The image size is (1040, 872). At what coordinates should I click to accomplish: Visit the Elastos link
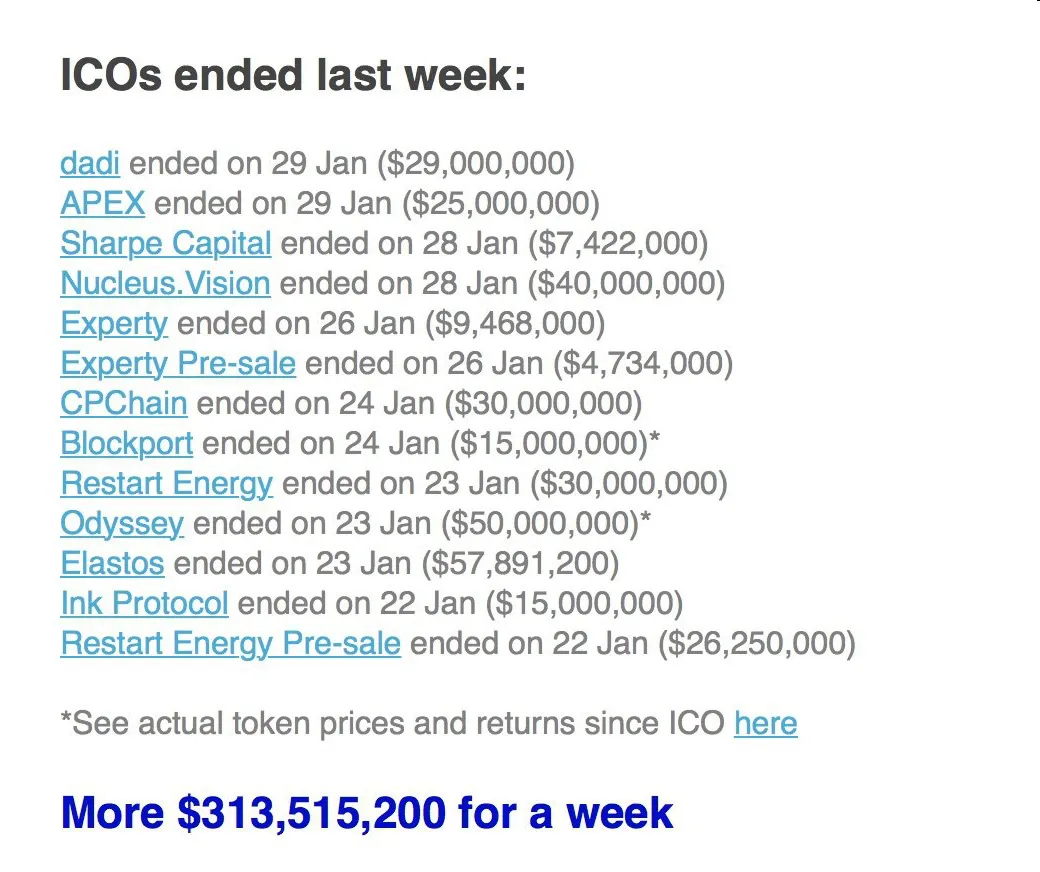click(112, 564)
